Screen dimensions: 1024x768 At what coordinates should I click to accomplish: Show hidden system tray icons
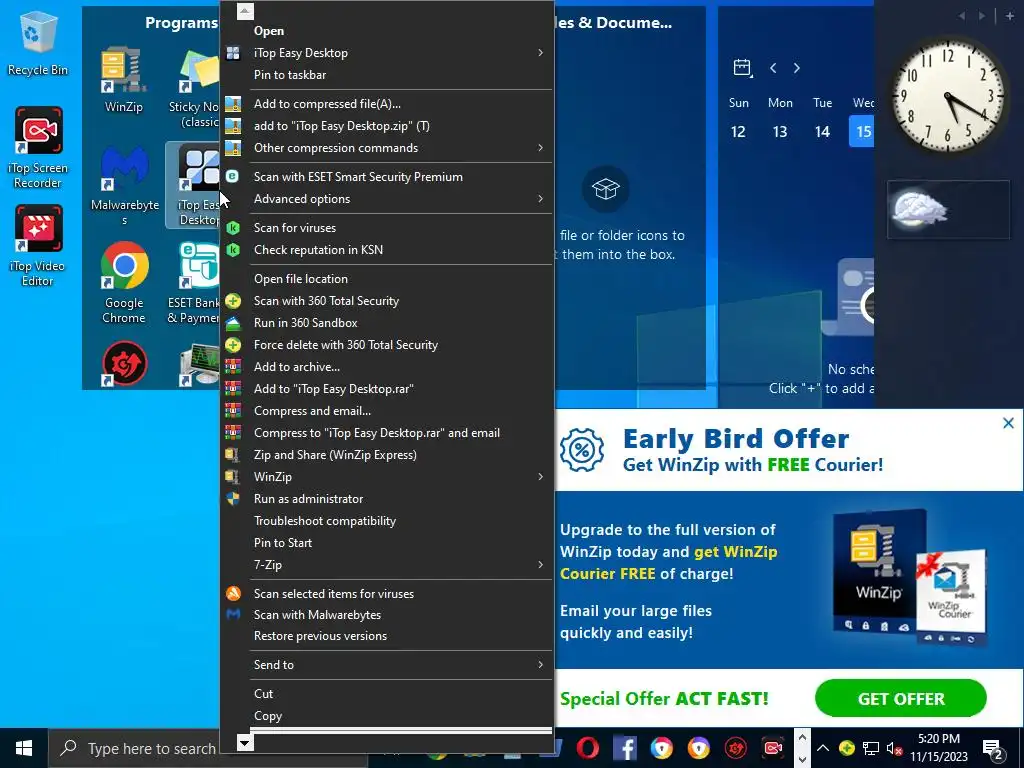coord(823,748)
